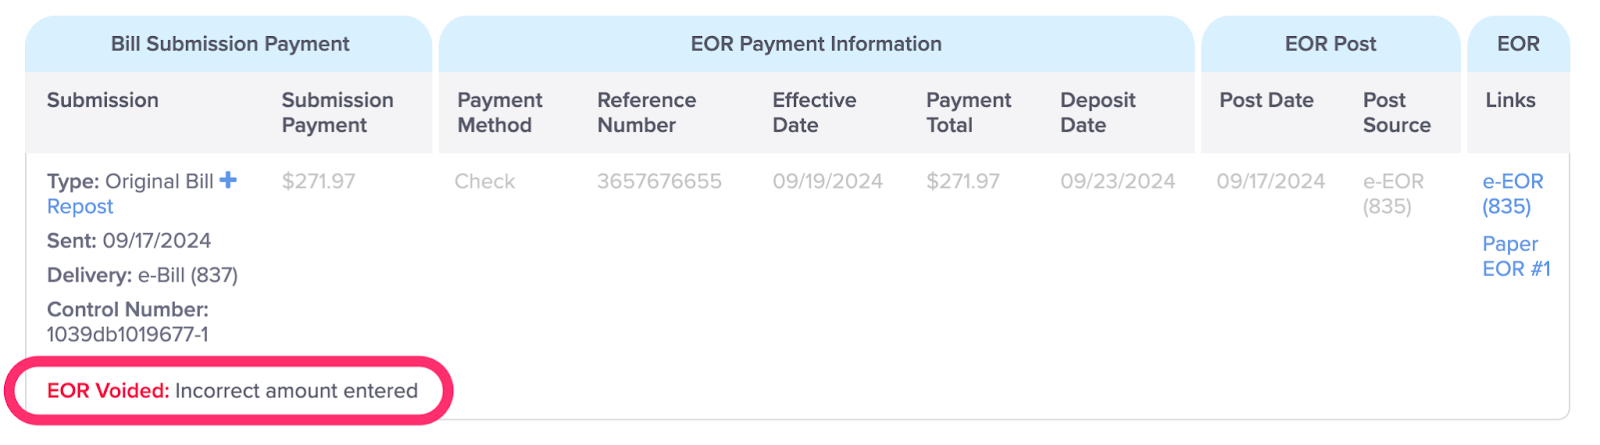Click the Submission column header
The height and width of the screenshot is (445, 1600).
tap(103, 100)
